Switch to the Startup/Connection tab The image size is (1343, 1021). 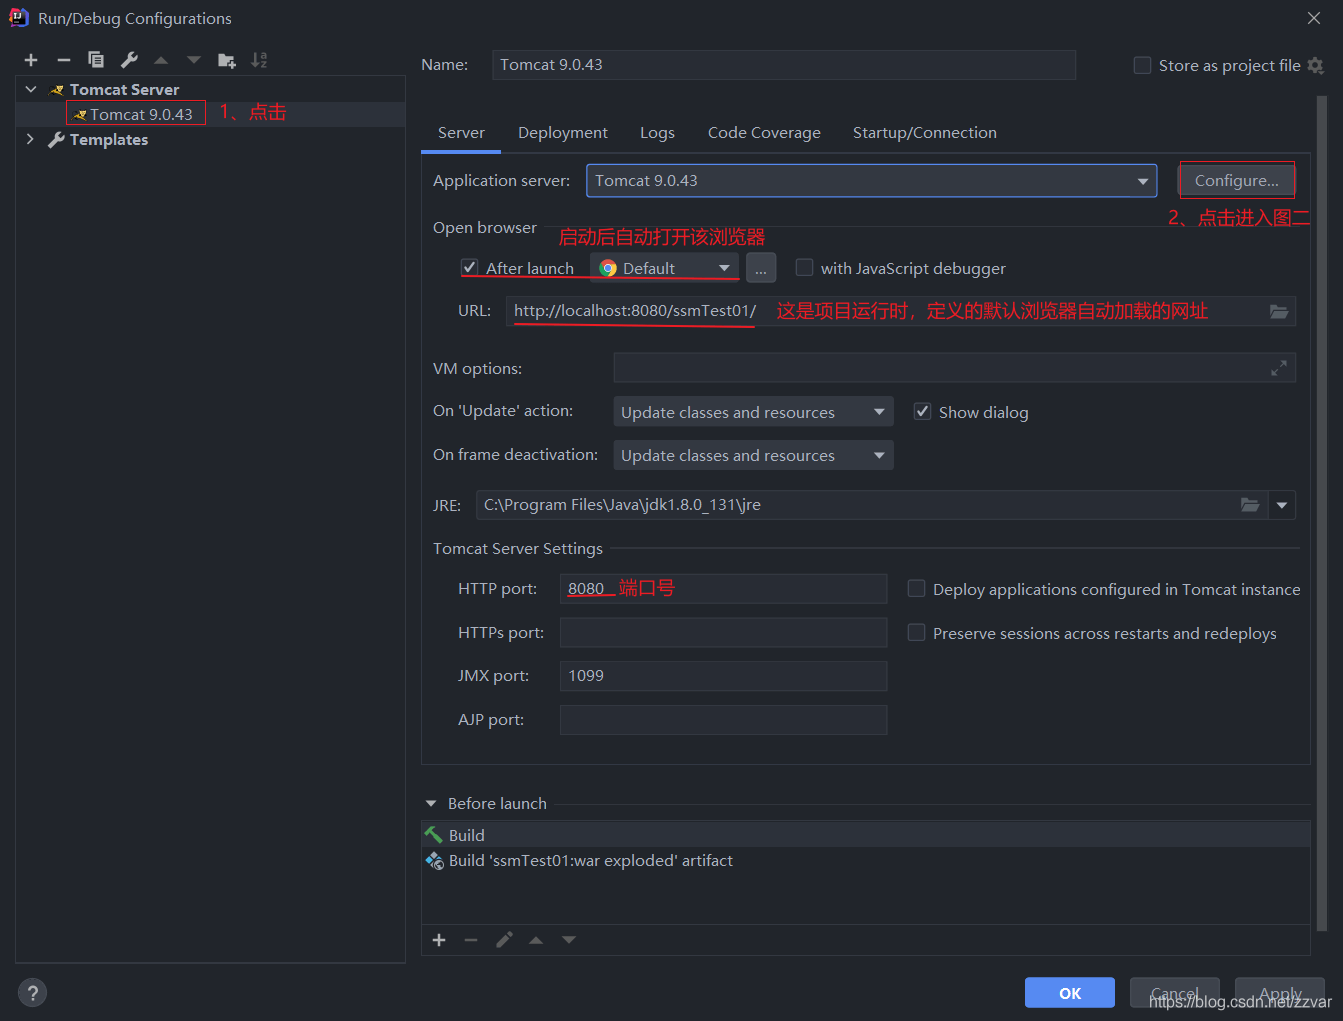click(x=924, y=133)
